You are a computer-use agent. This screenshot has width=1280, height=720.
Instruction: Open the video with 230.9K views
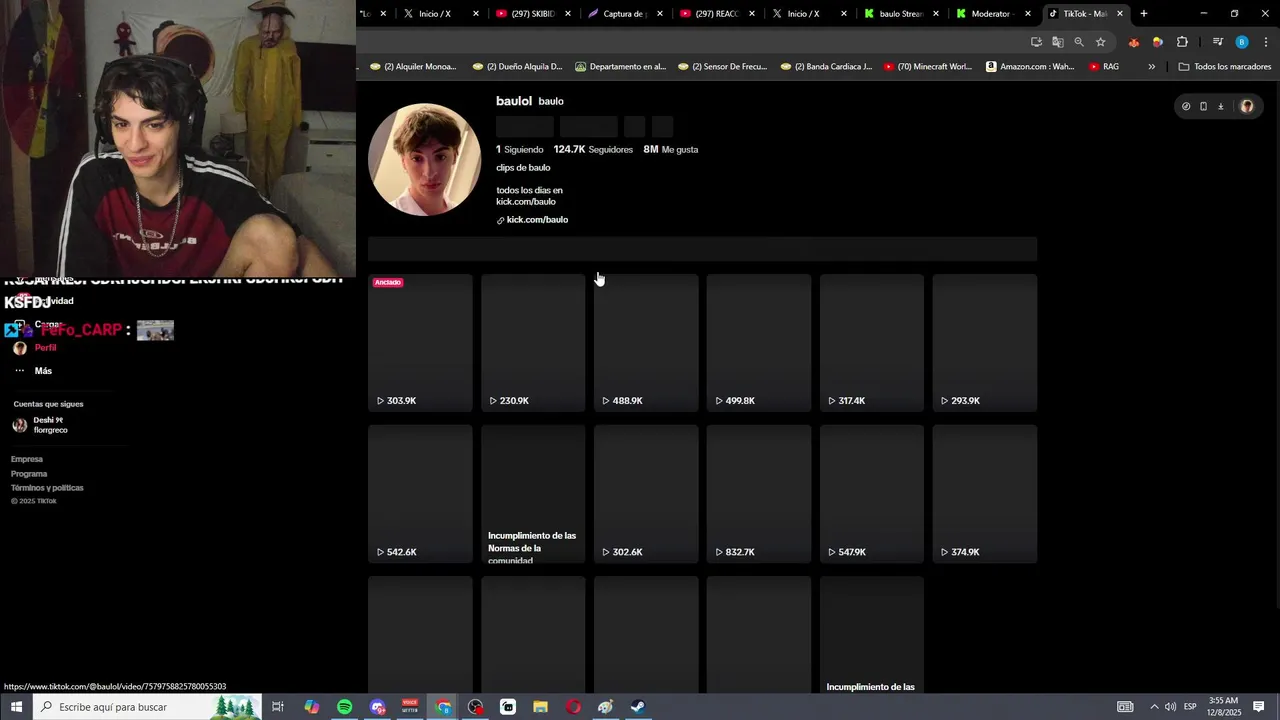click(533, 343)
